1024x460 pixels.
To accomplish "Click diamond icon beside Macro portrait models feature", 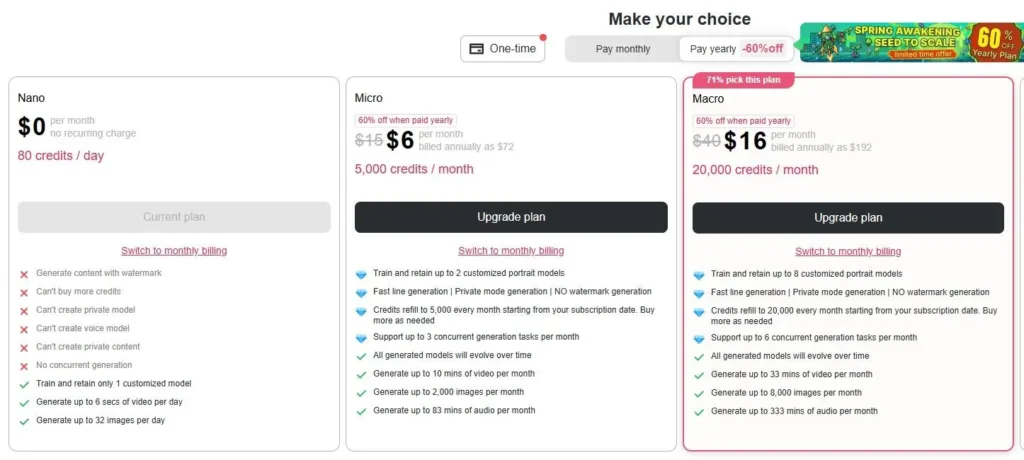I will (699, 274).
